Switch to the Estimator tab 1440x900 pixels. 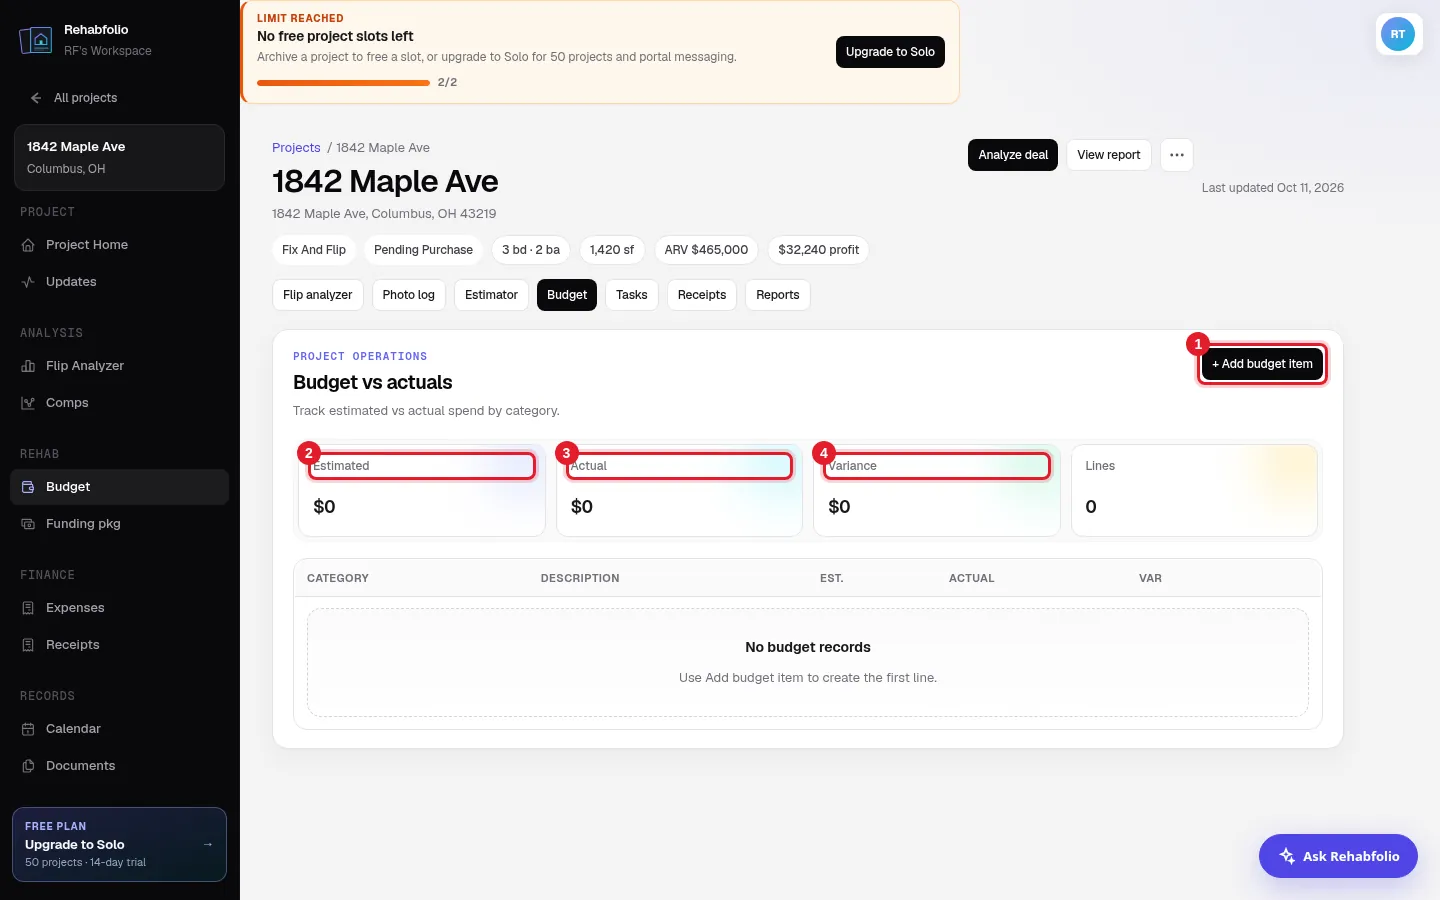(491, 295)
